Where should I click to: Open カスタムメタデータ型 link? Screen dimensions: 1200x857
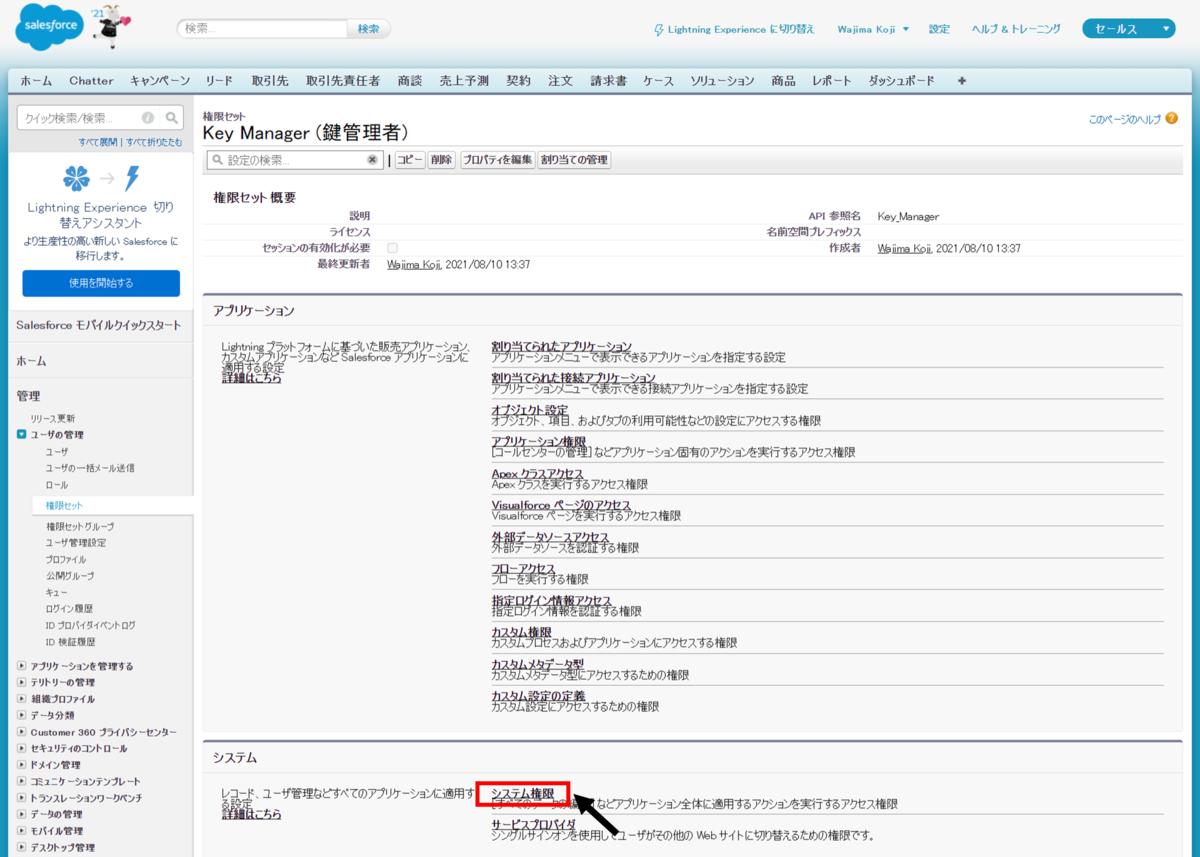coord(537,664)
